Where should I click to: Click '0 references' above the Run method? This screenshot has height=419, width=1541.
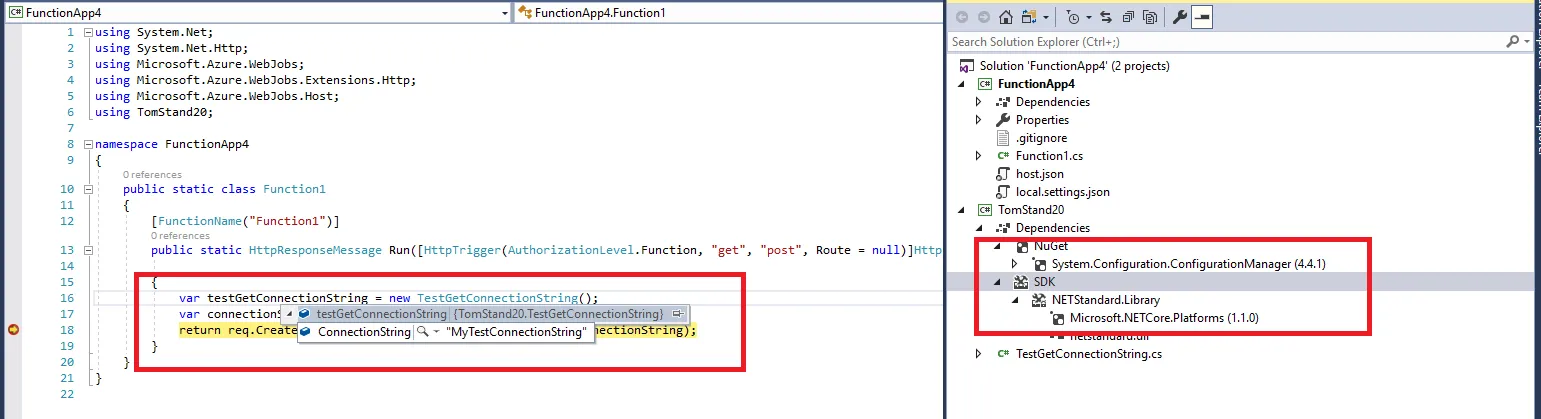pyautogui.click(x=180, y=236)
